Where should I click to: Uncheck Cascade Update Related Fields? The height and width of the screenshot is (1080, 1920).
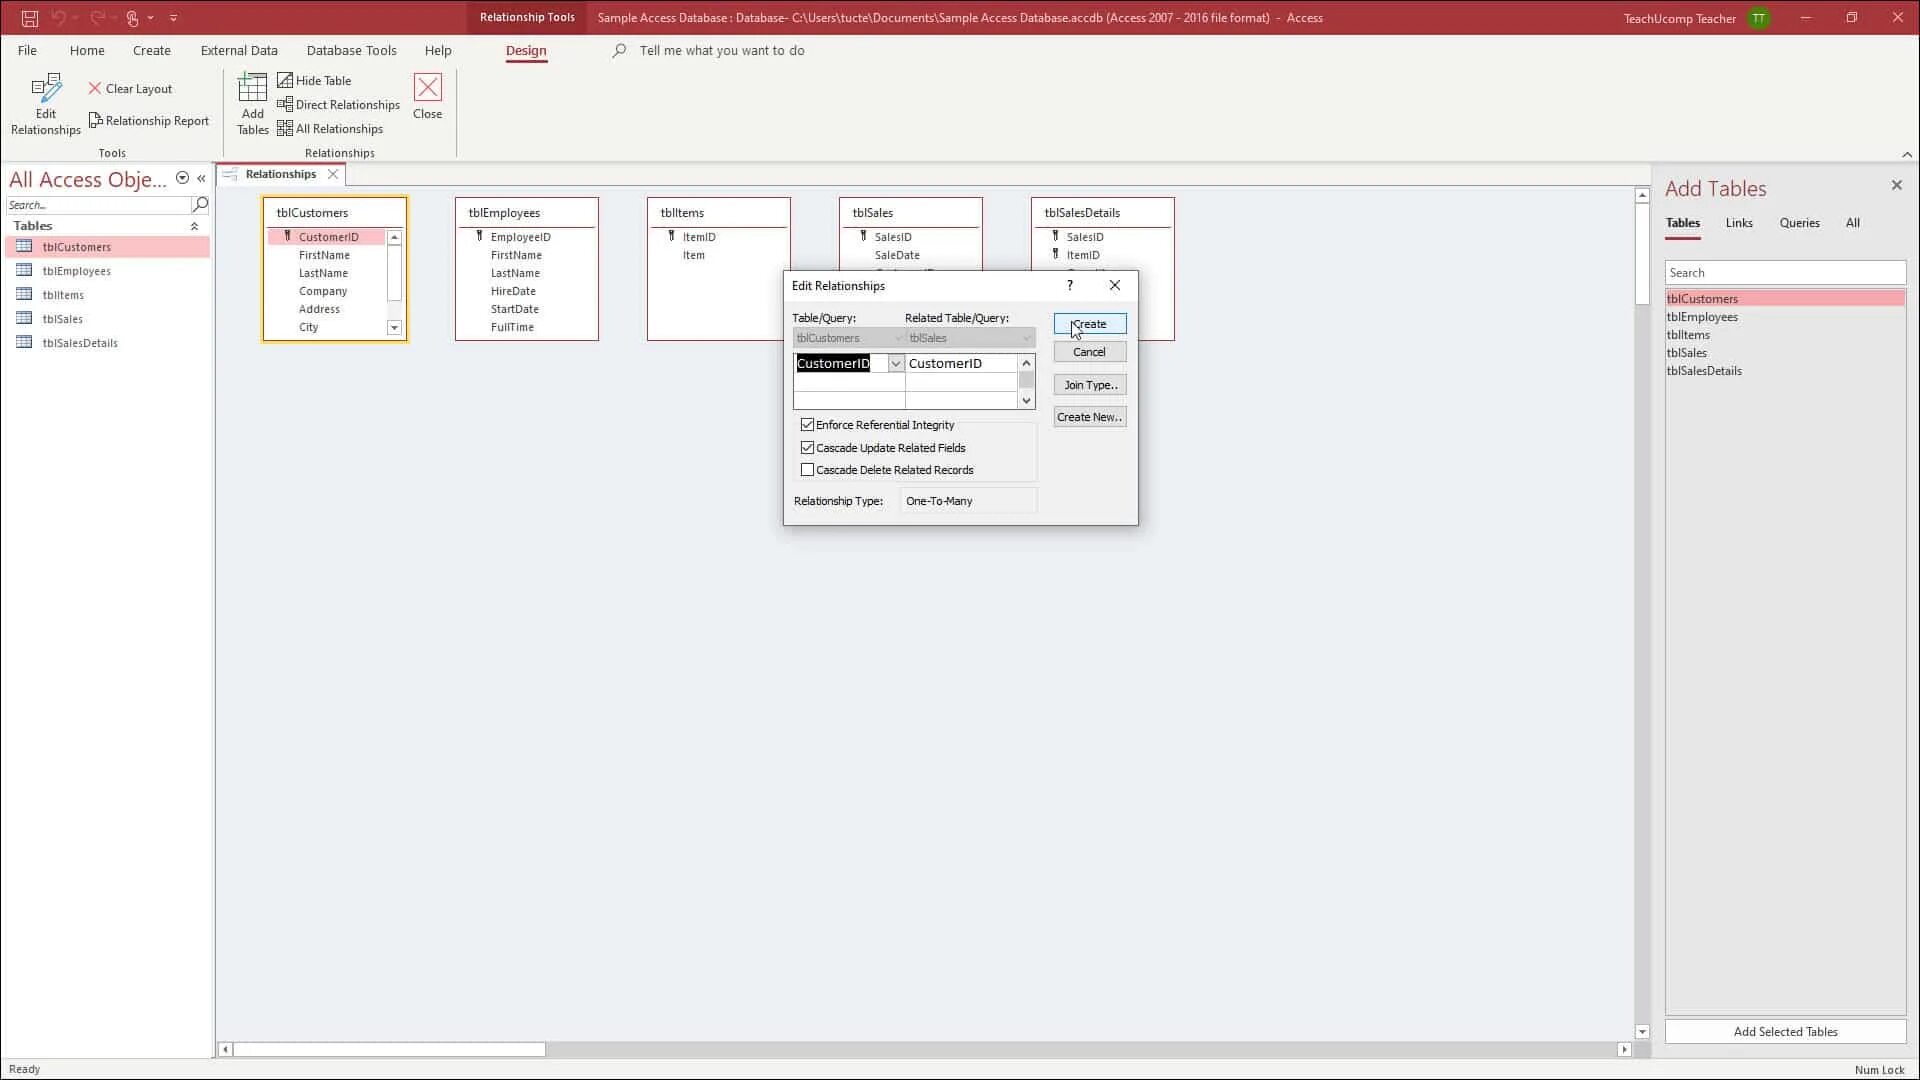(x=808, y=448)
